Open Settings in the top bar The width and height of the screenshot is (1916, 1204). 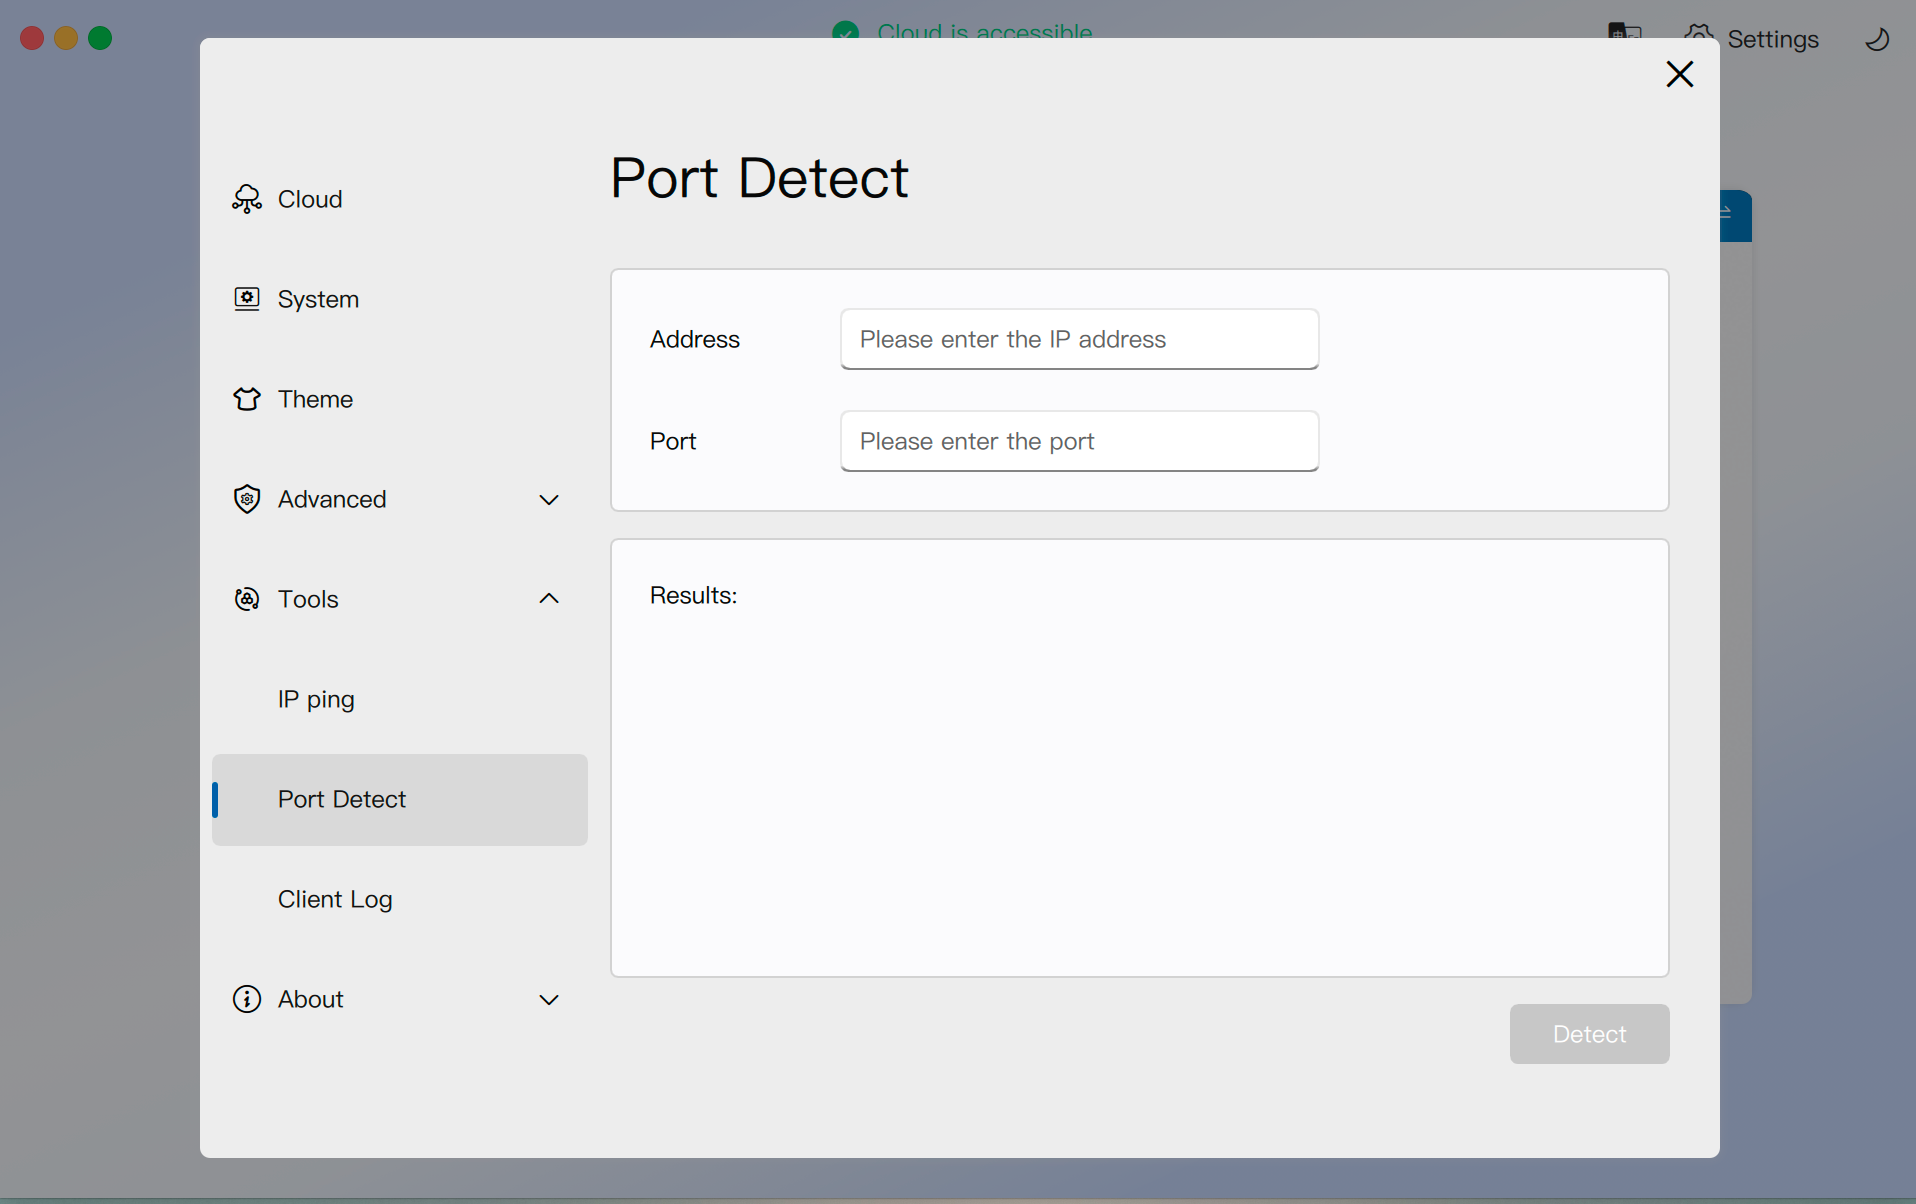pos(1772,39)
